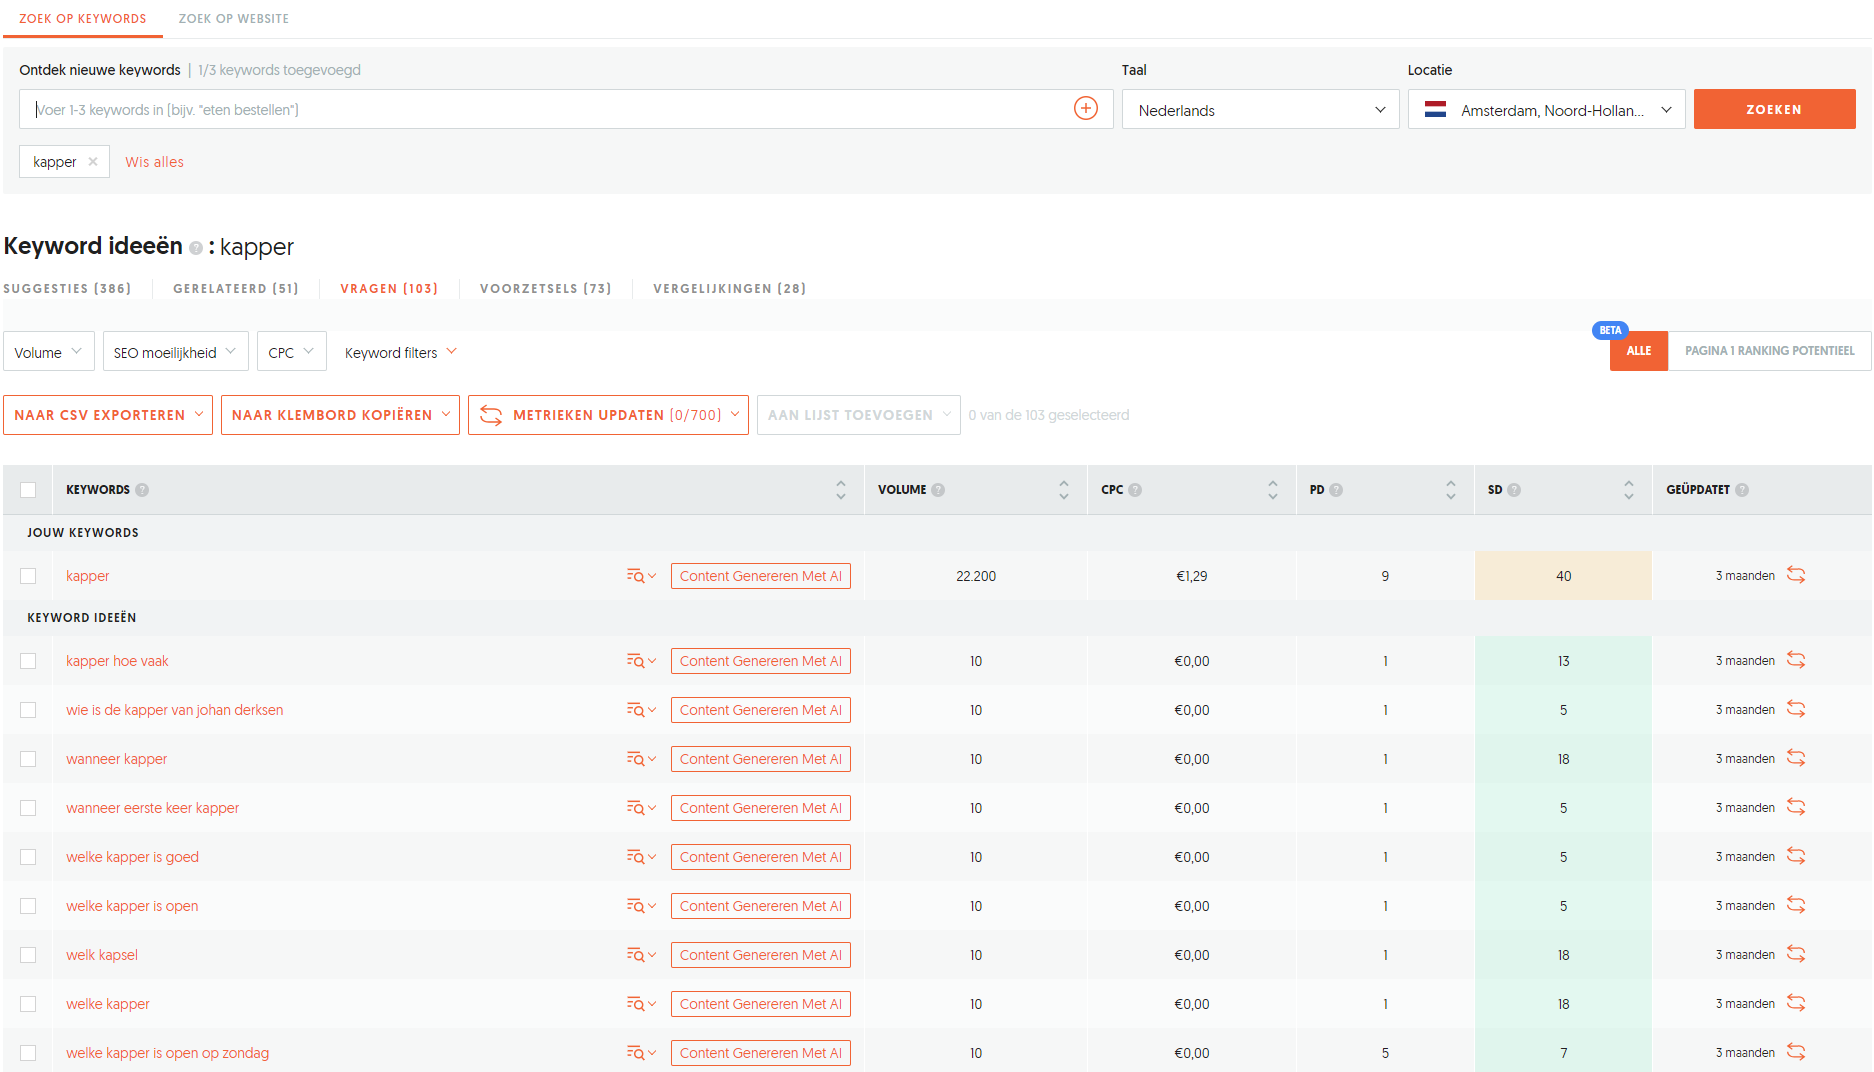Viewport: 1874px width, 1072px height.
Task: Help icon beside SD column header
Action: click(1514, 490)
